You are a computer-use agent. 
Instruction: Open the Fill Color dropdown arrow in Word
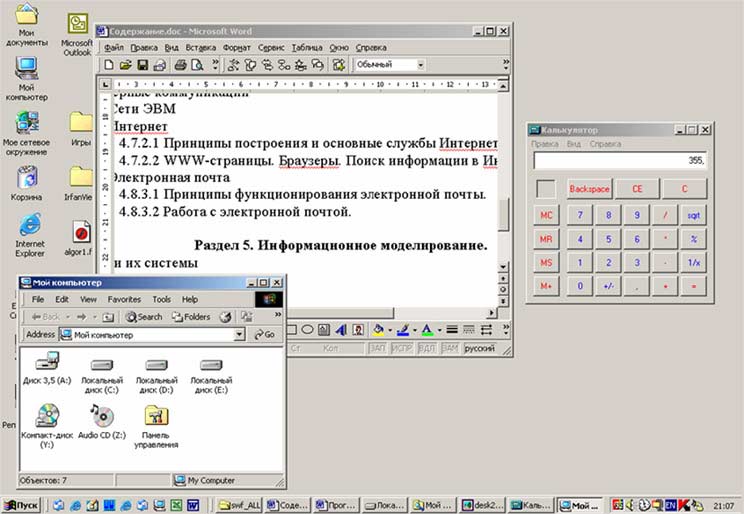coord(390,329)
